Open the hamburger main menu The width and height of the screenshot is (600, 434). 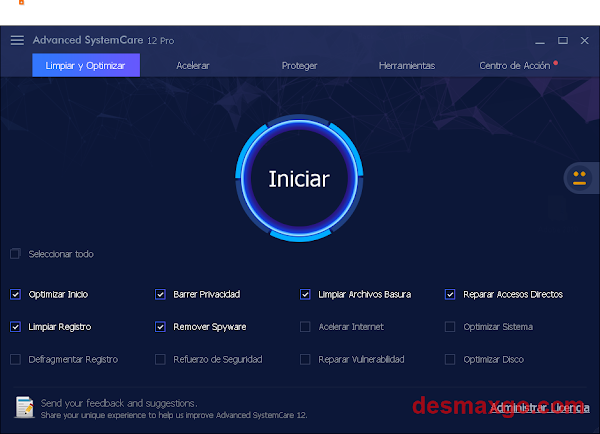[x=17, y=40]
